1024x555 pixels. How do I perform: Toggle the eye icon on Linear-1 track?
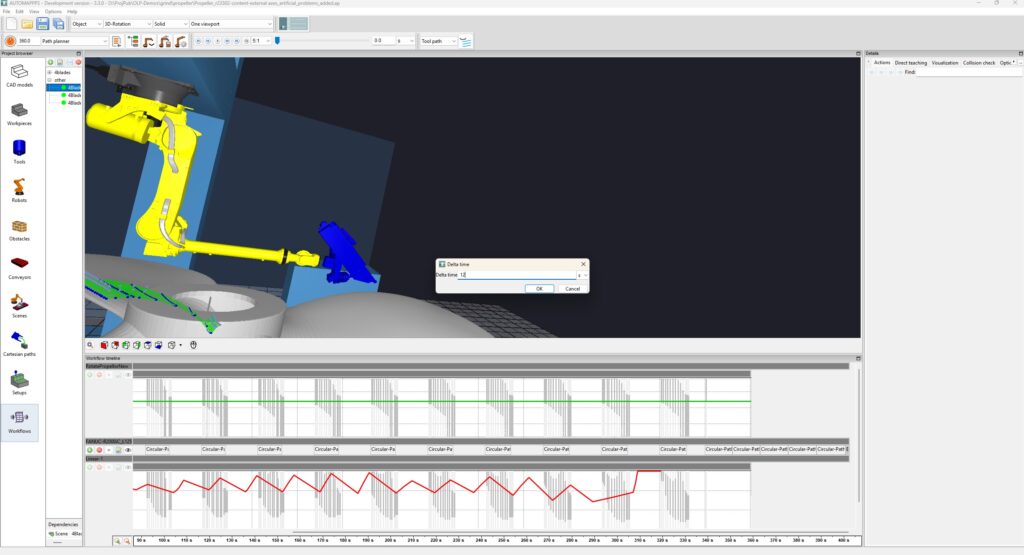(x=128, y=467)
